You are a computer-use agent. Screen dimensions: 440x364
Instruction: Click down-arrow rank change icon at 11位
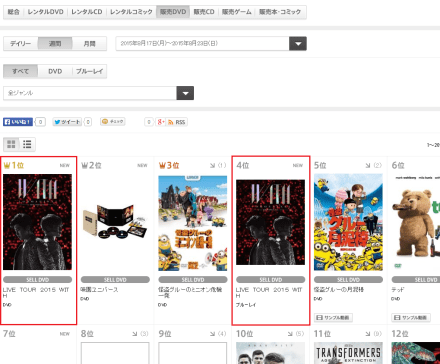368,334
